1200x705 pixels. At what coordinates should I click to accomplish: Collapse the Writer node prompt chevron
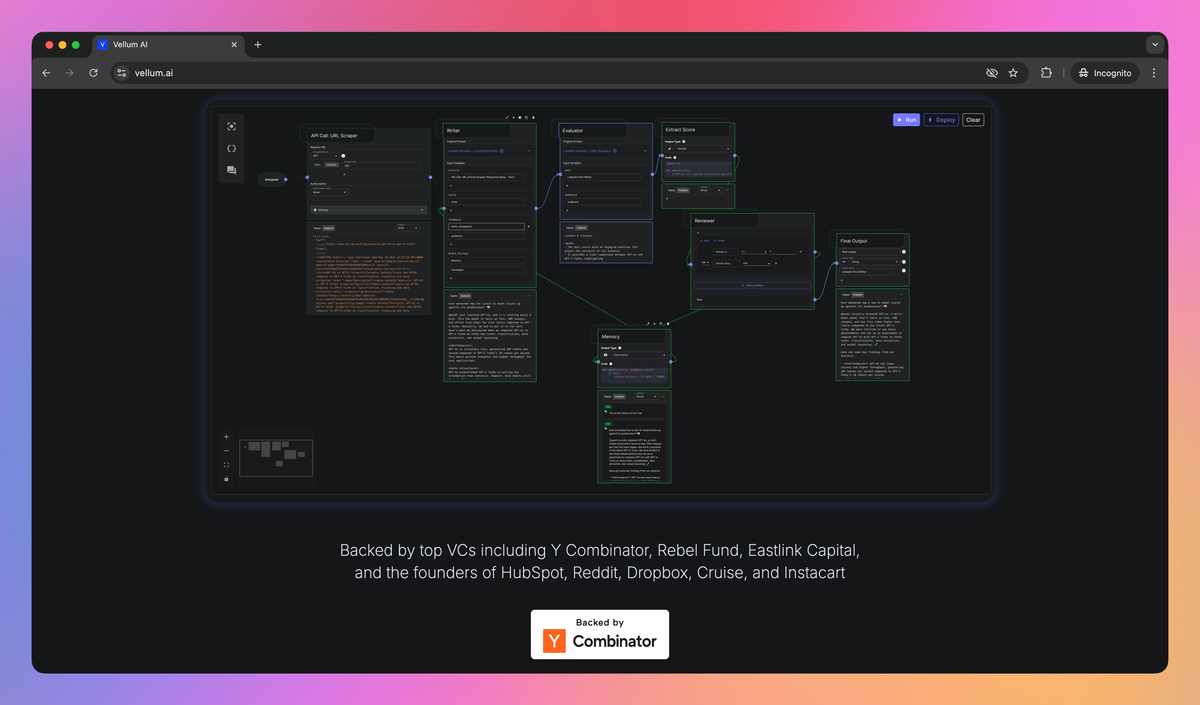pyautogui.click(x=529, y=151)
